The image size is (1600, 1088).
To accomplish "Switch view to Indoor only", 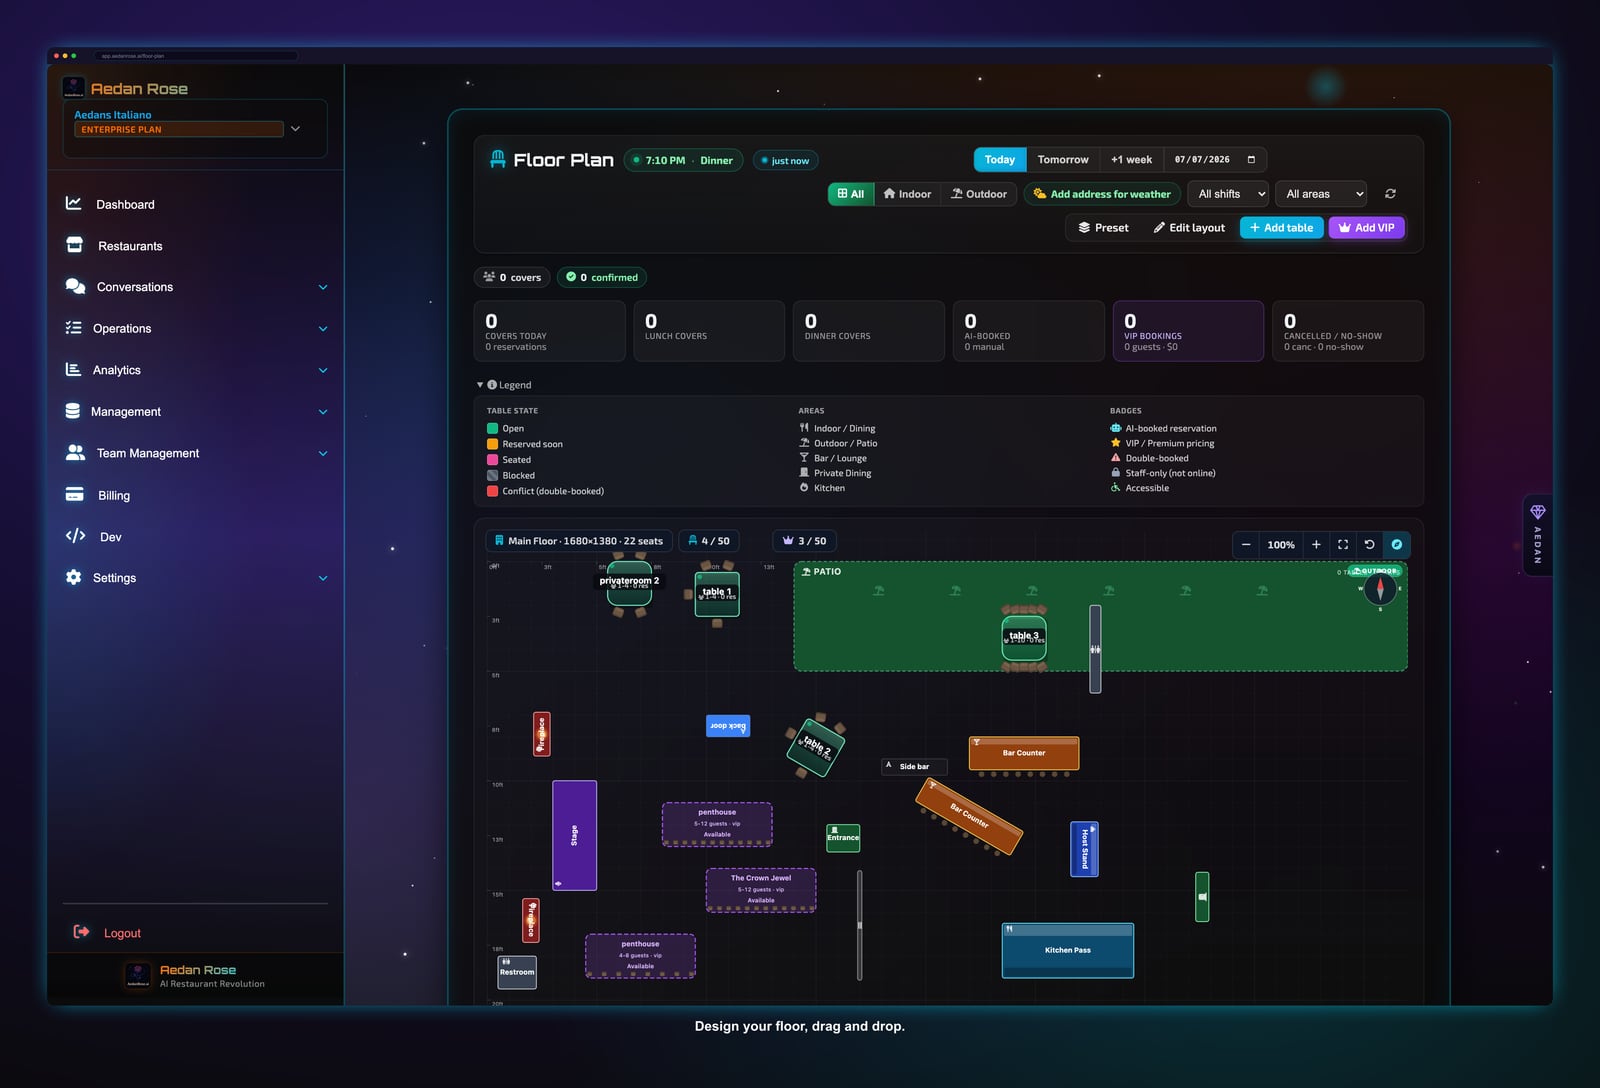I will click(907, 194).
